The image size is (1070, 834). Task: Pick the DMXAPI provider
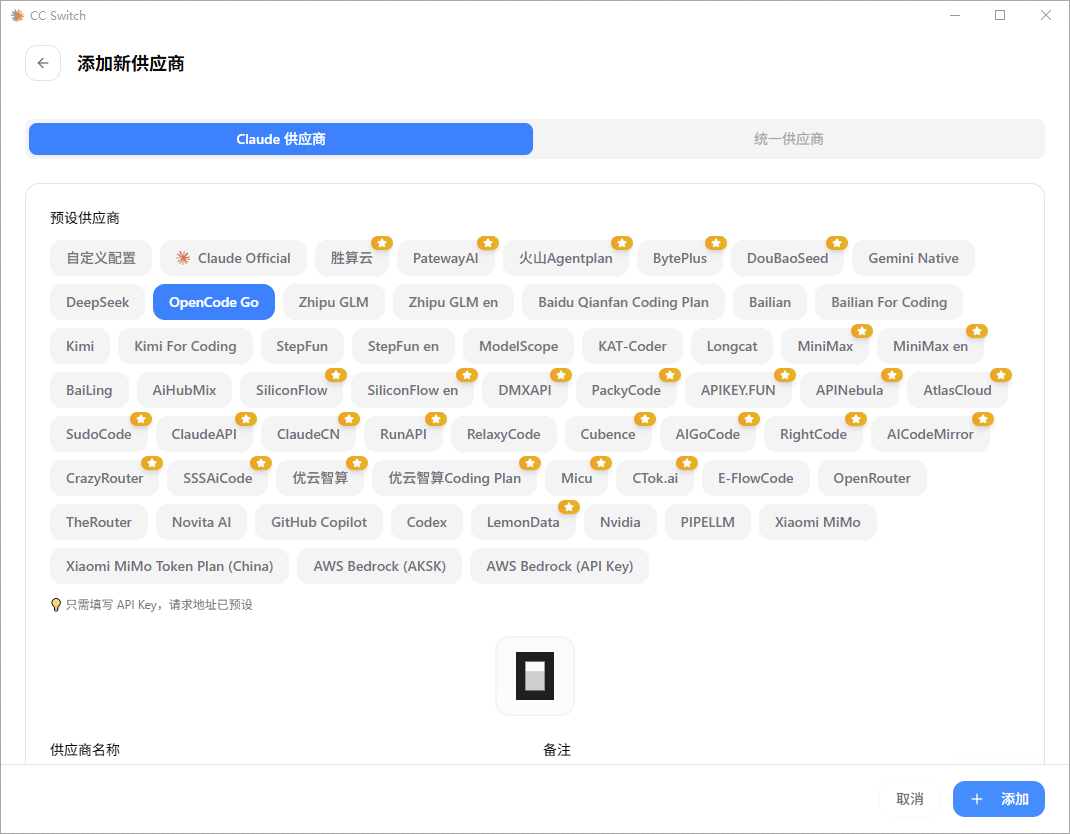tap(525, 390)
